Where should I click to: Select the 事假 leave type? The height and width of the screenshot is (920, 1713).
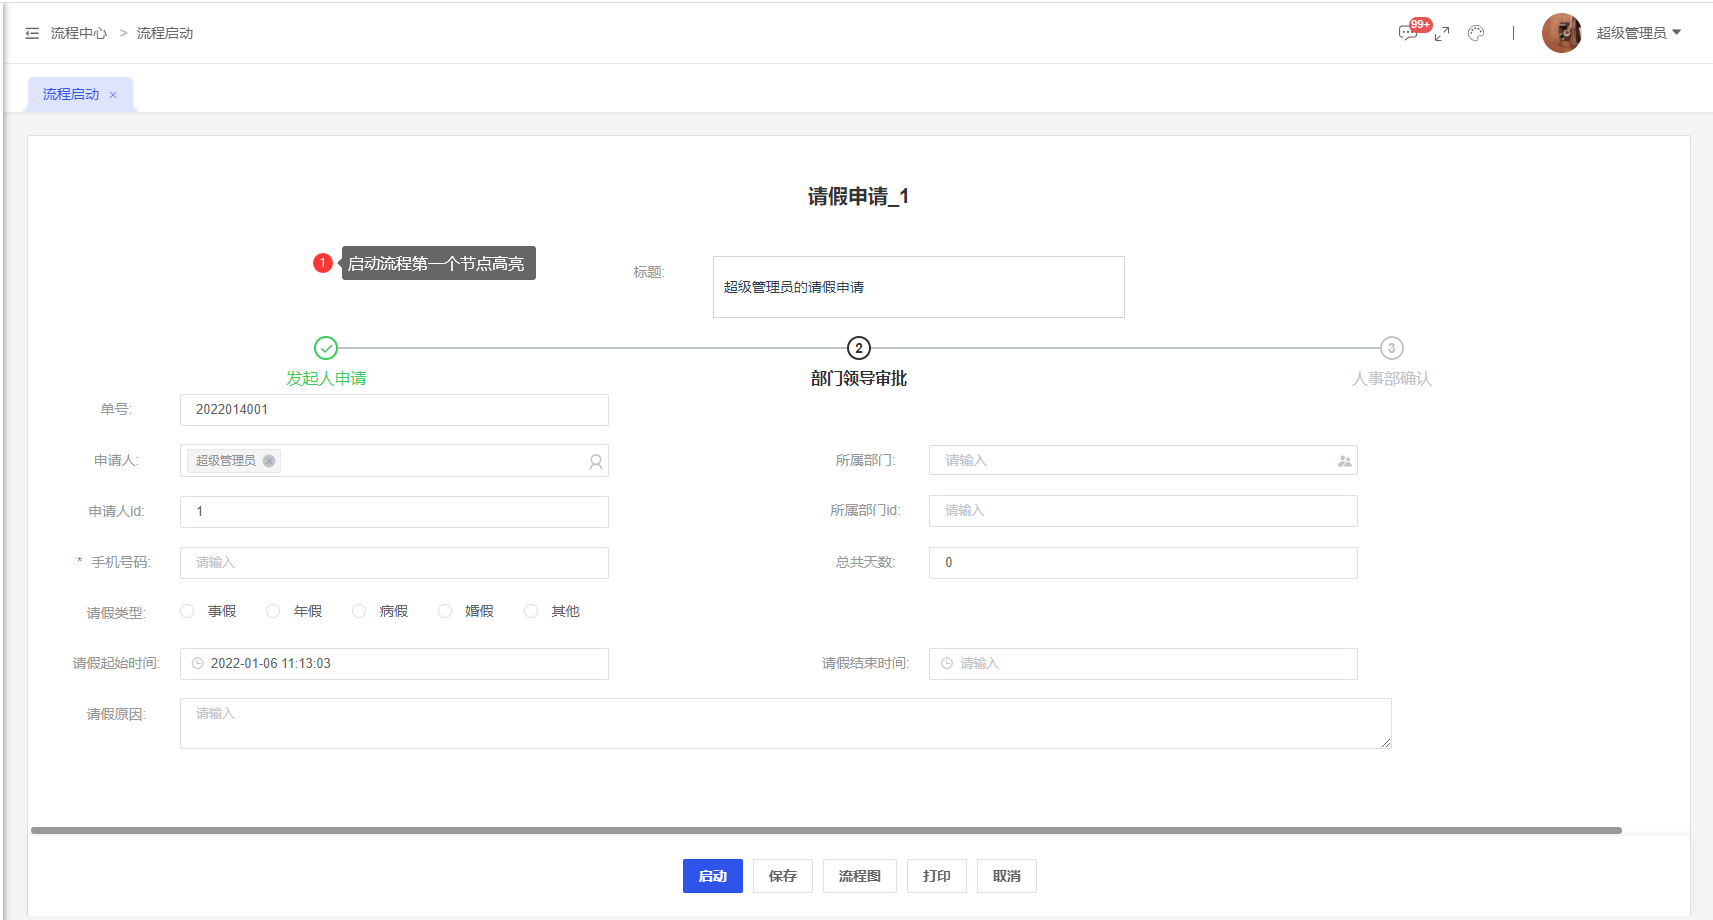pos(187,611)
